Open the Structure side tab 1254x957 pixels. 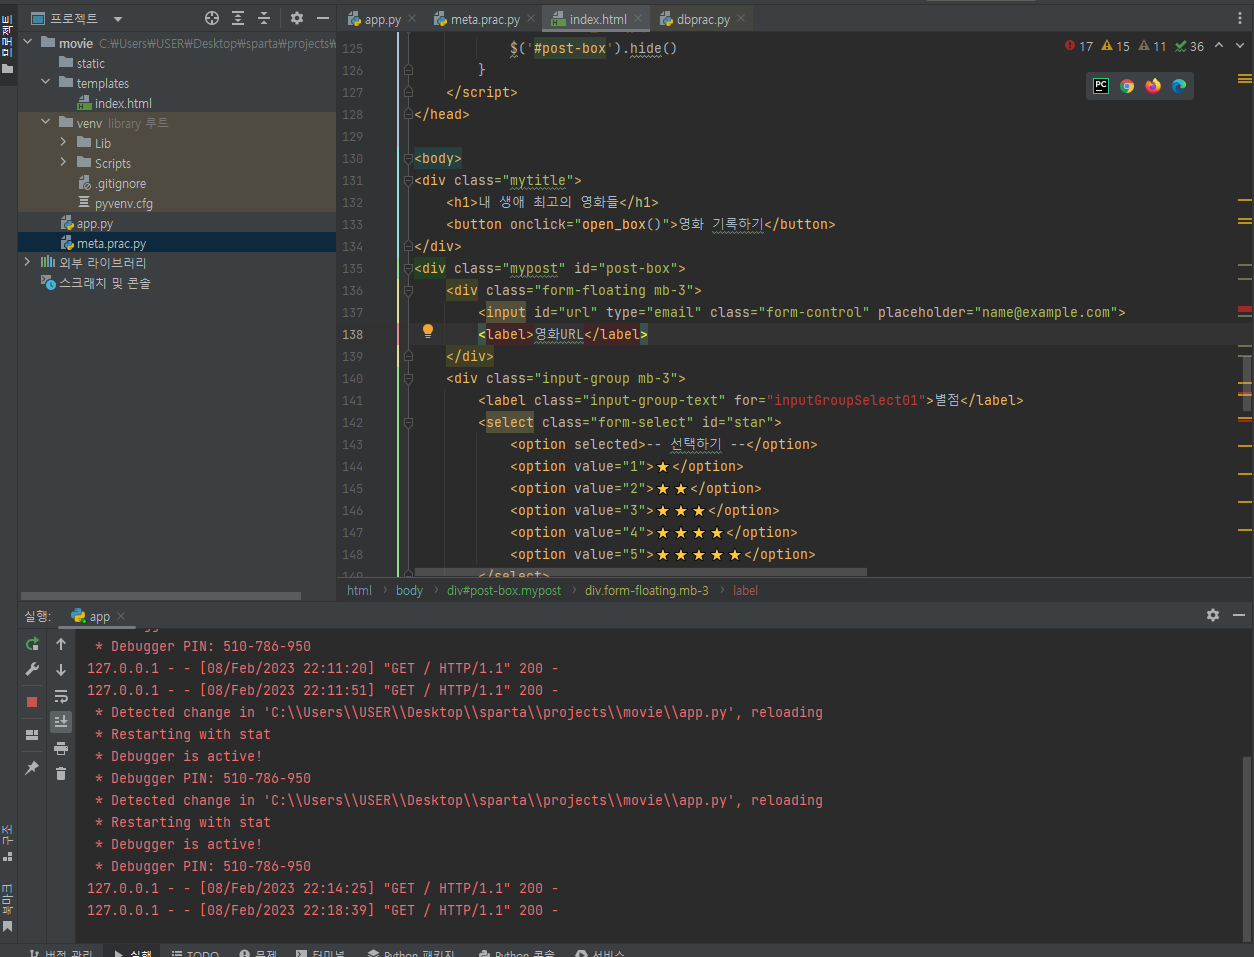(x=7, y=843)
